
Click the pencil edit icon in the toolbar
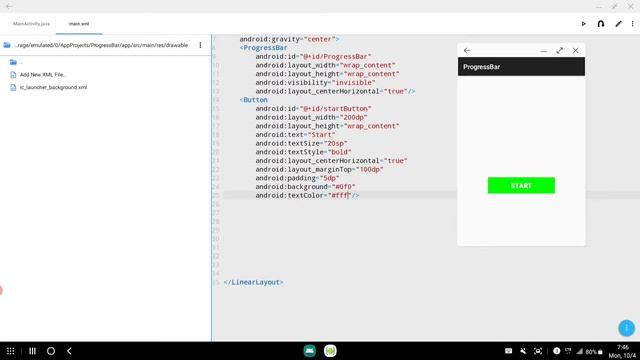click(x=619, y=24)
